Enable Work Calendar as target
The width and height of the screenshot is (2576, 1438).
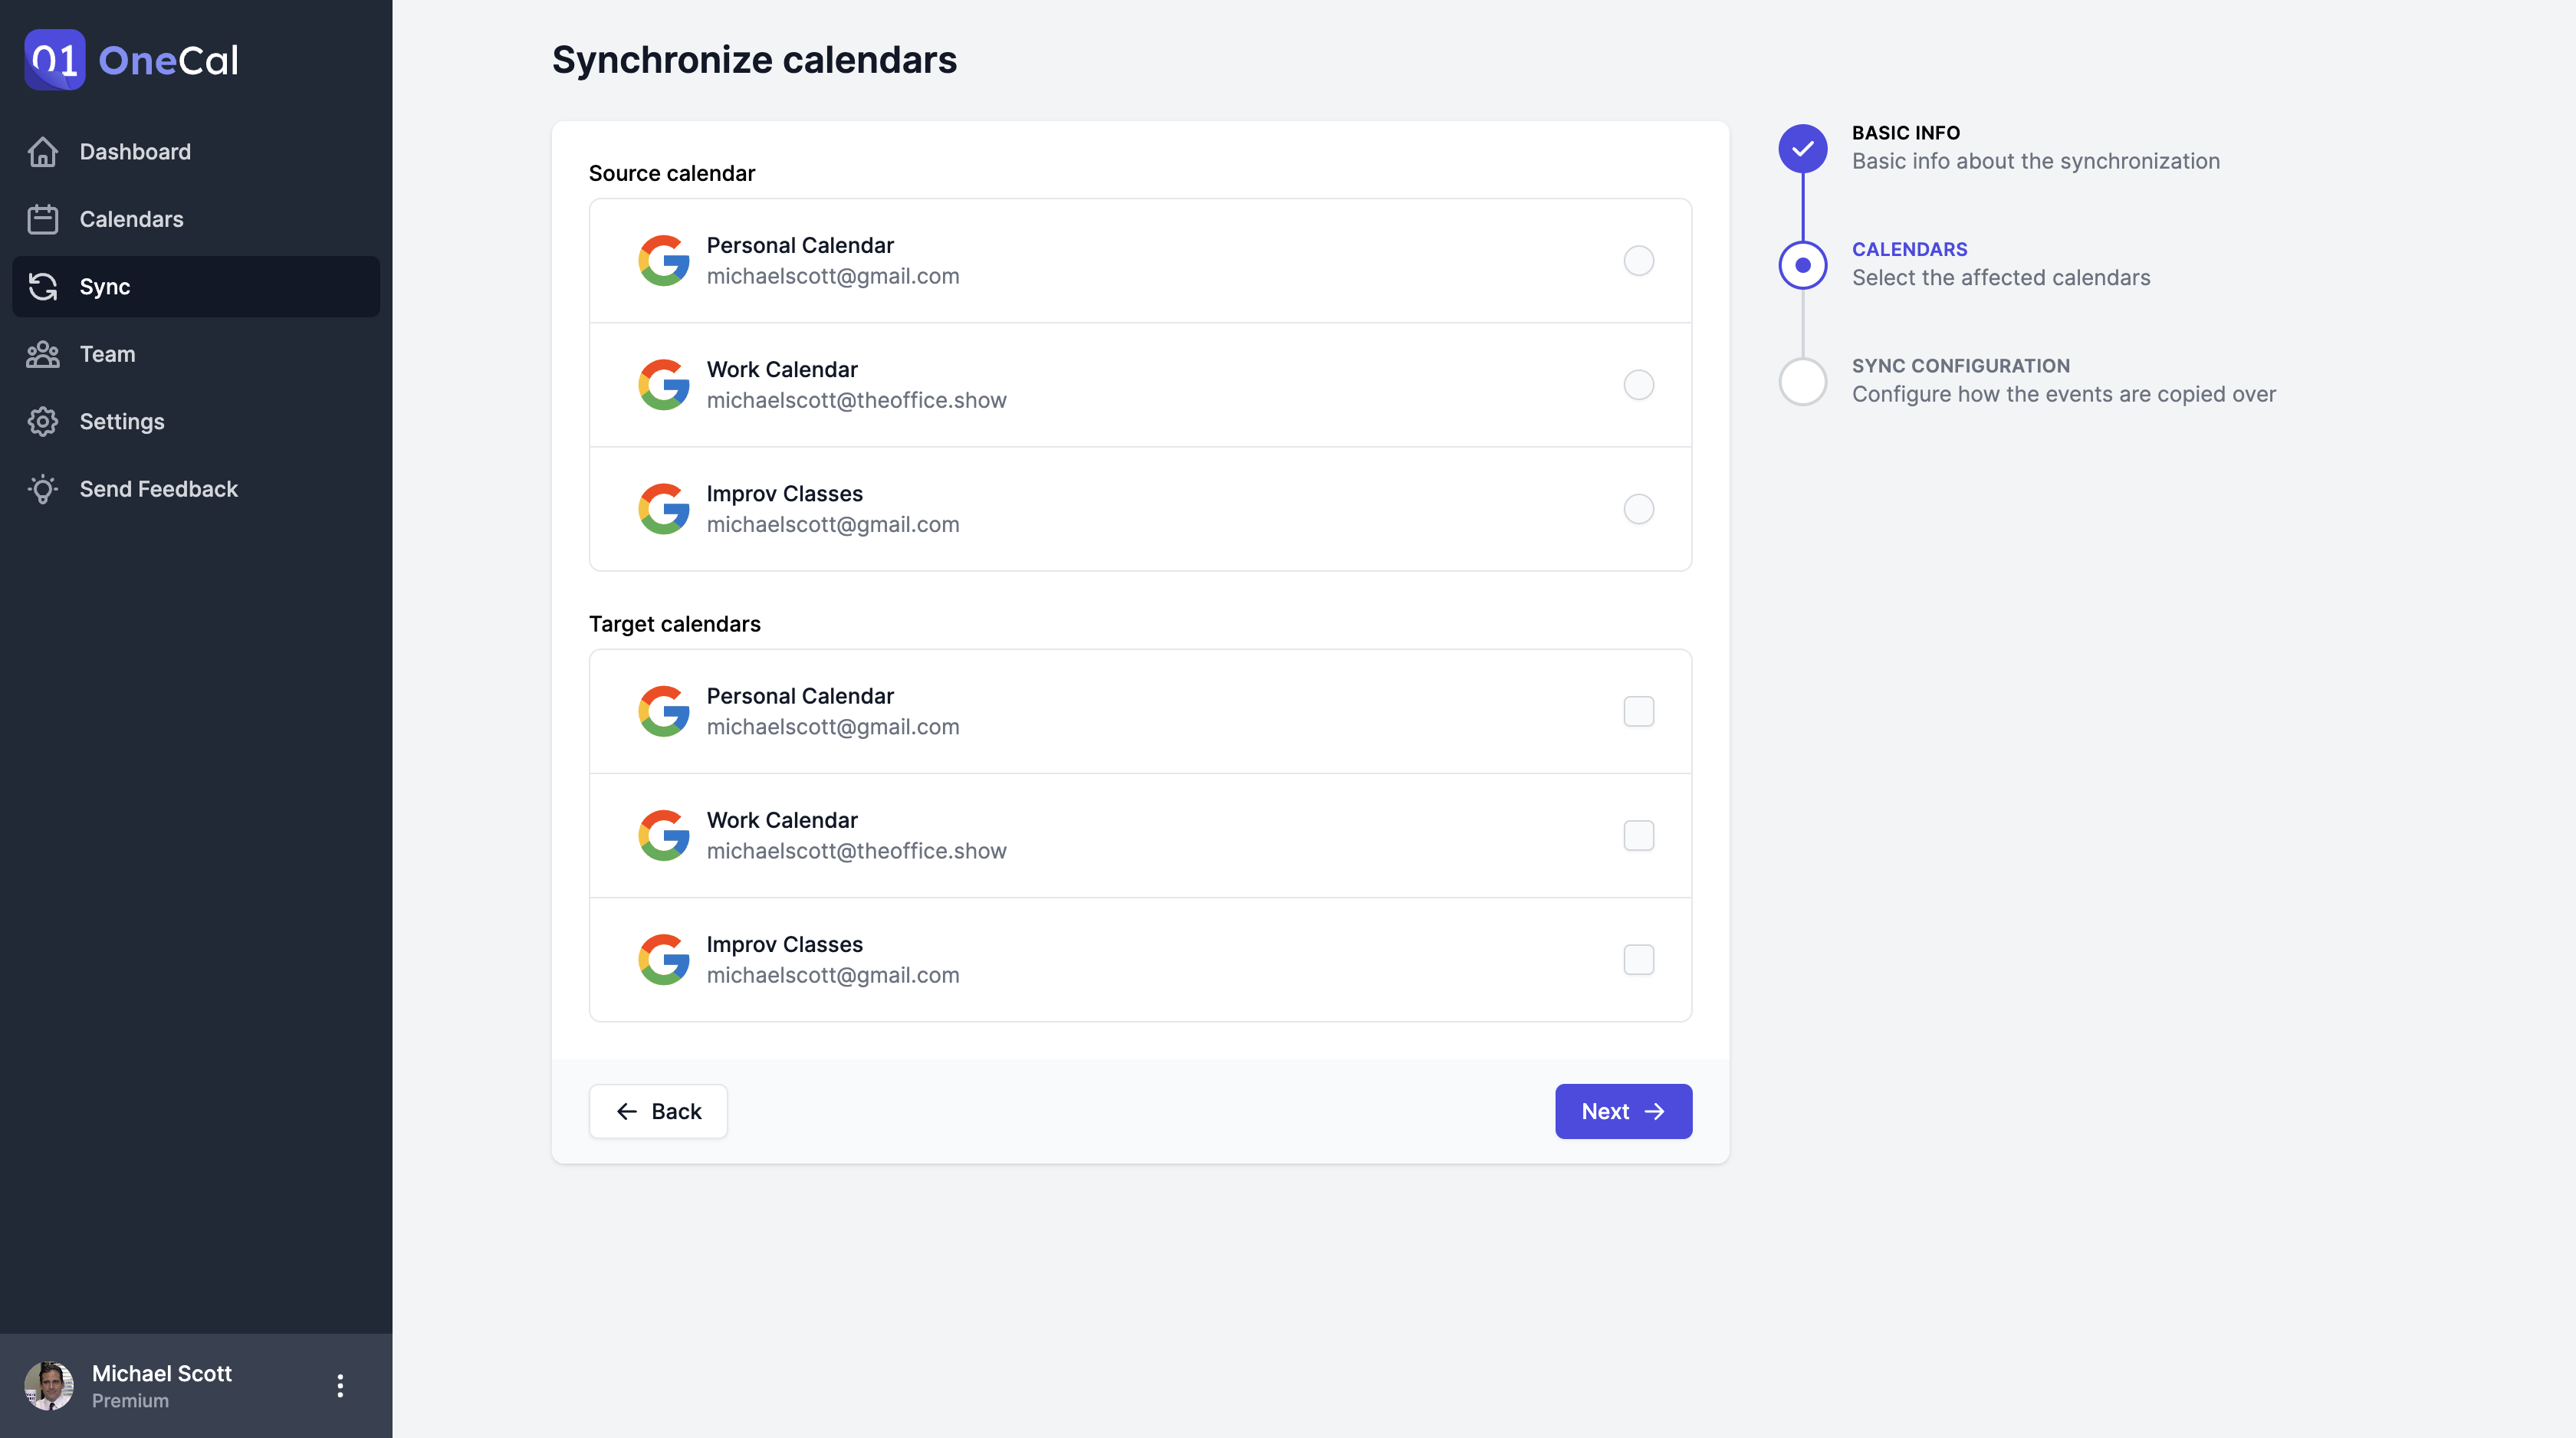point(1638,835)
